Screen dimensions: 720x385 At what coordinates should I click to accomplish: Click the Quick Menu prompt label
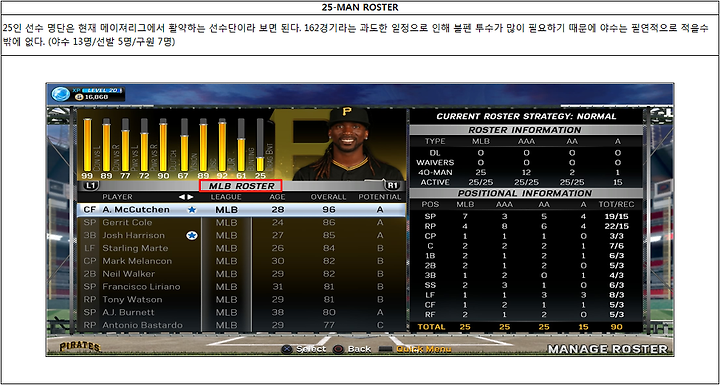[x=423, y=349]
